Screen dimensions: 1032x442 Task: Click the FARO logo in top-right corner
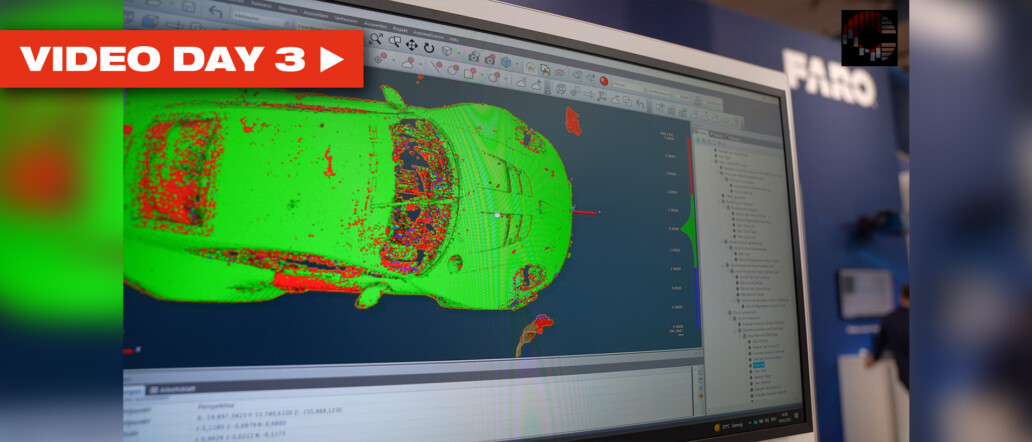pos(831,81)
